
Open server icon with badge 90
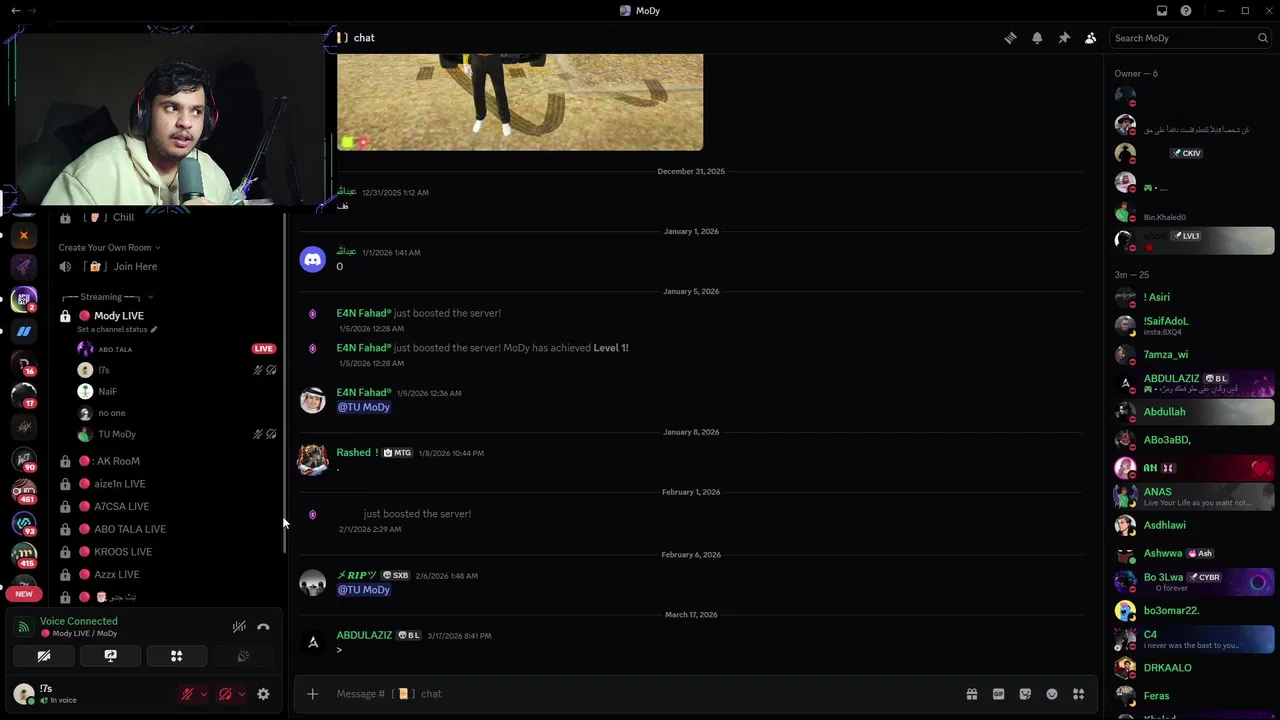[24, 459]
